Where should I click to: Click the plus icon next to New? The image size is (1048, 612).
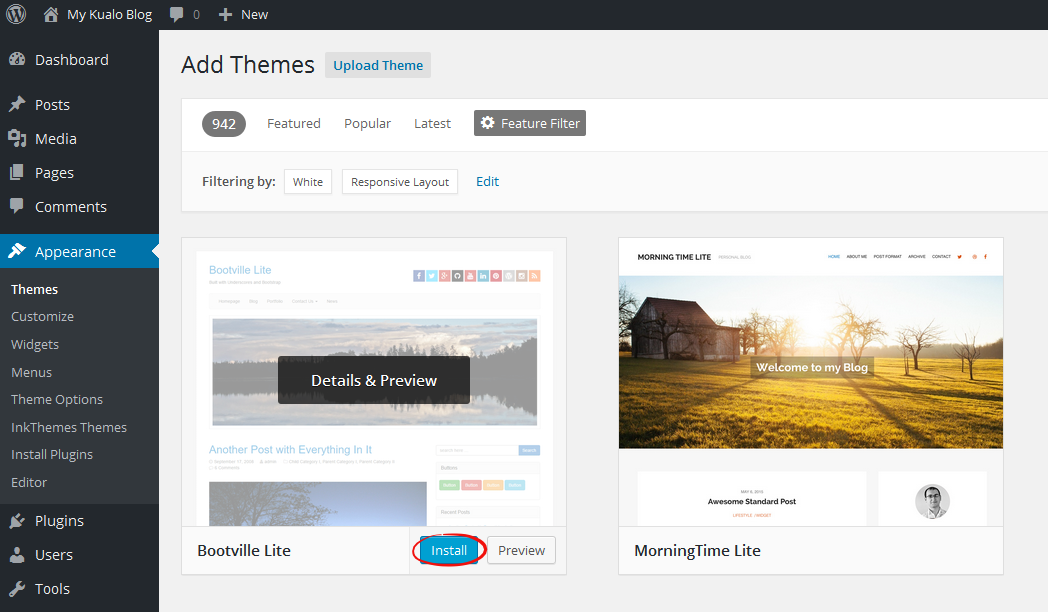pyautogui.click(x=225, y=15)
